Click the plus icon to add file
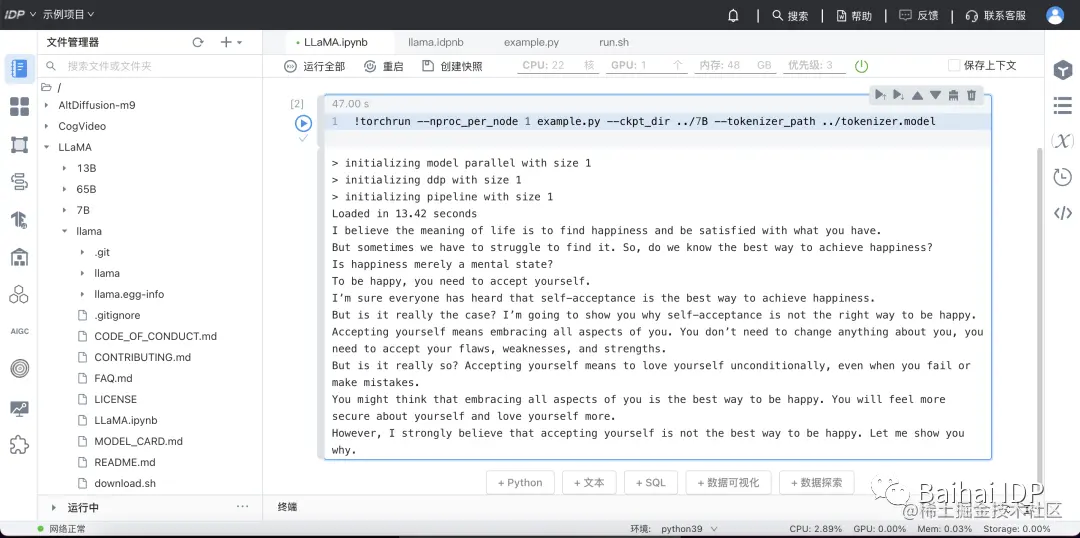 click(226, 42)
